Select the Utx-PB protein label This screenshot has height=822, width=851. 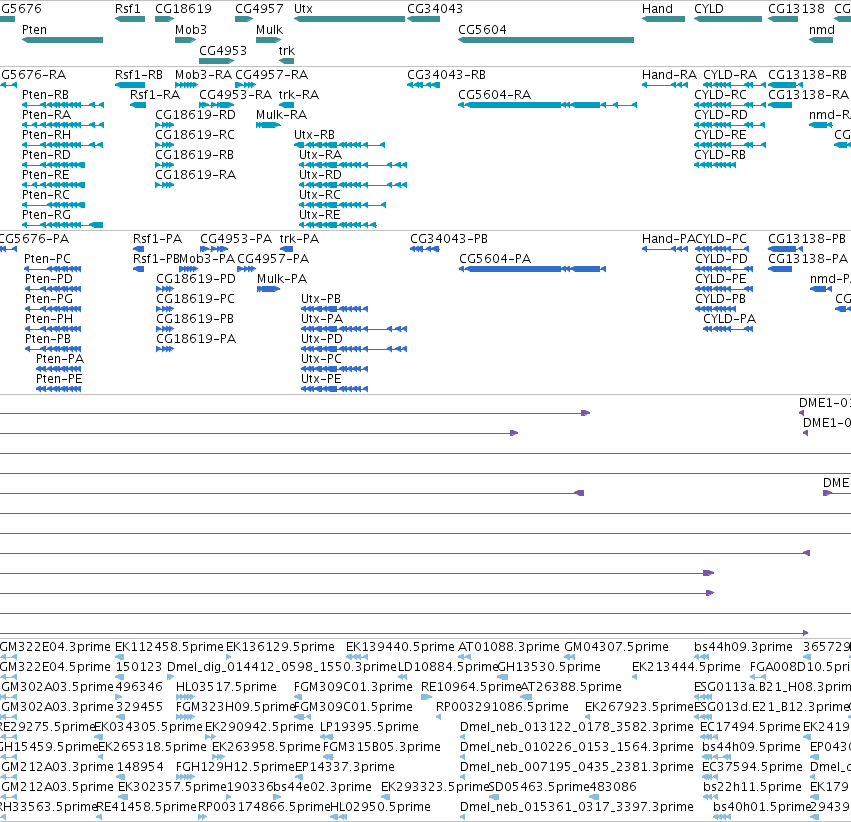[321, 299]
